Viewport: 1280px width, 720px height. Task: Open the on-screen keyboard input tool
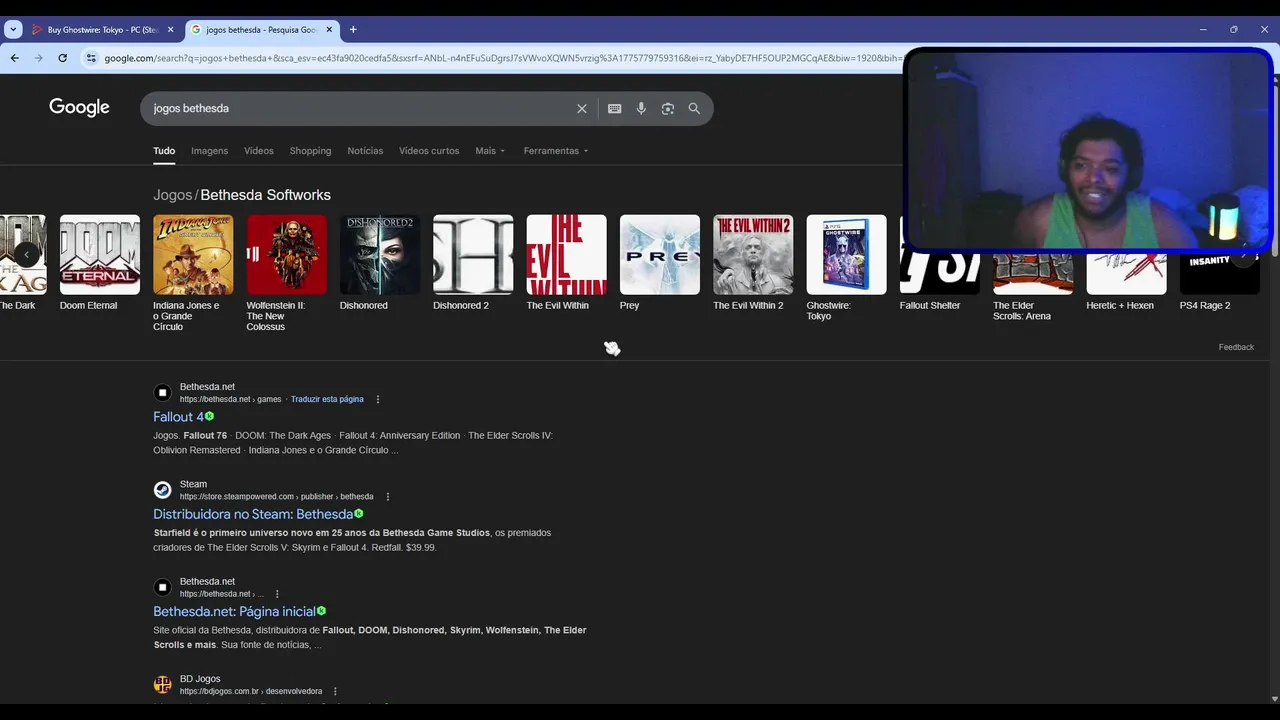tap(614, 109)
